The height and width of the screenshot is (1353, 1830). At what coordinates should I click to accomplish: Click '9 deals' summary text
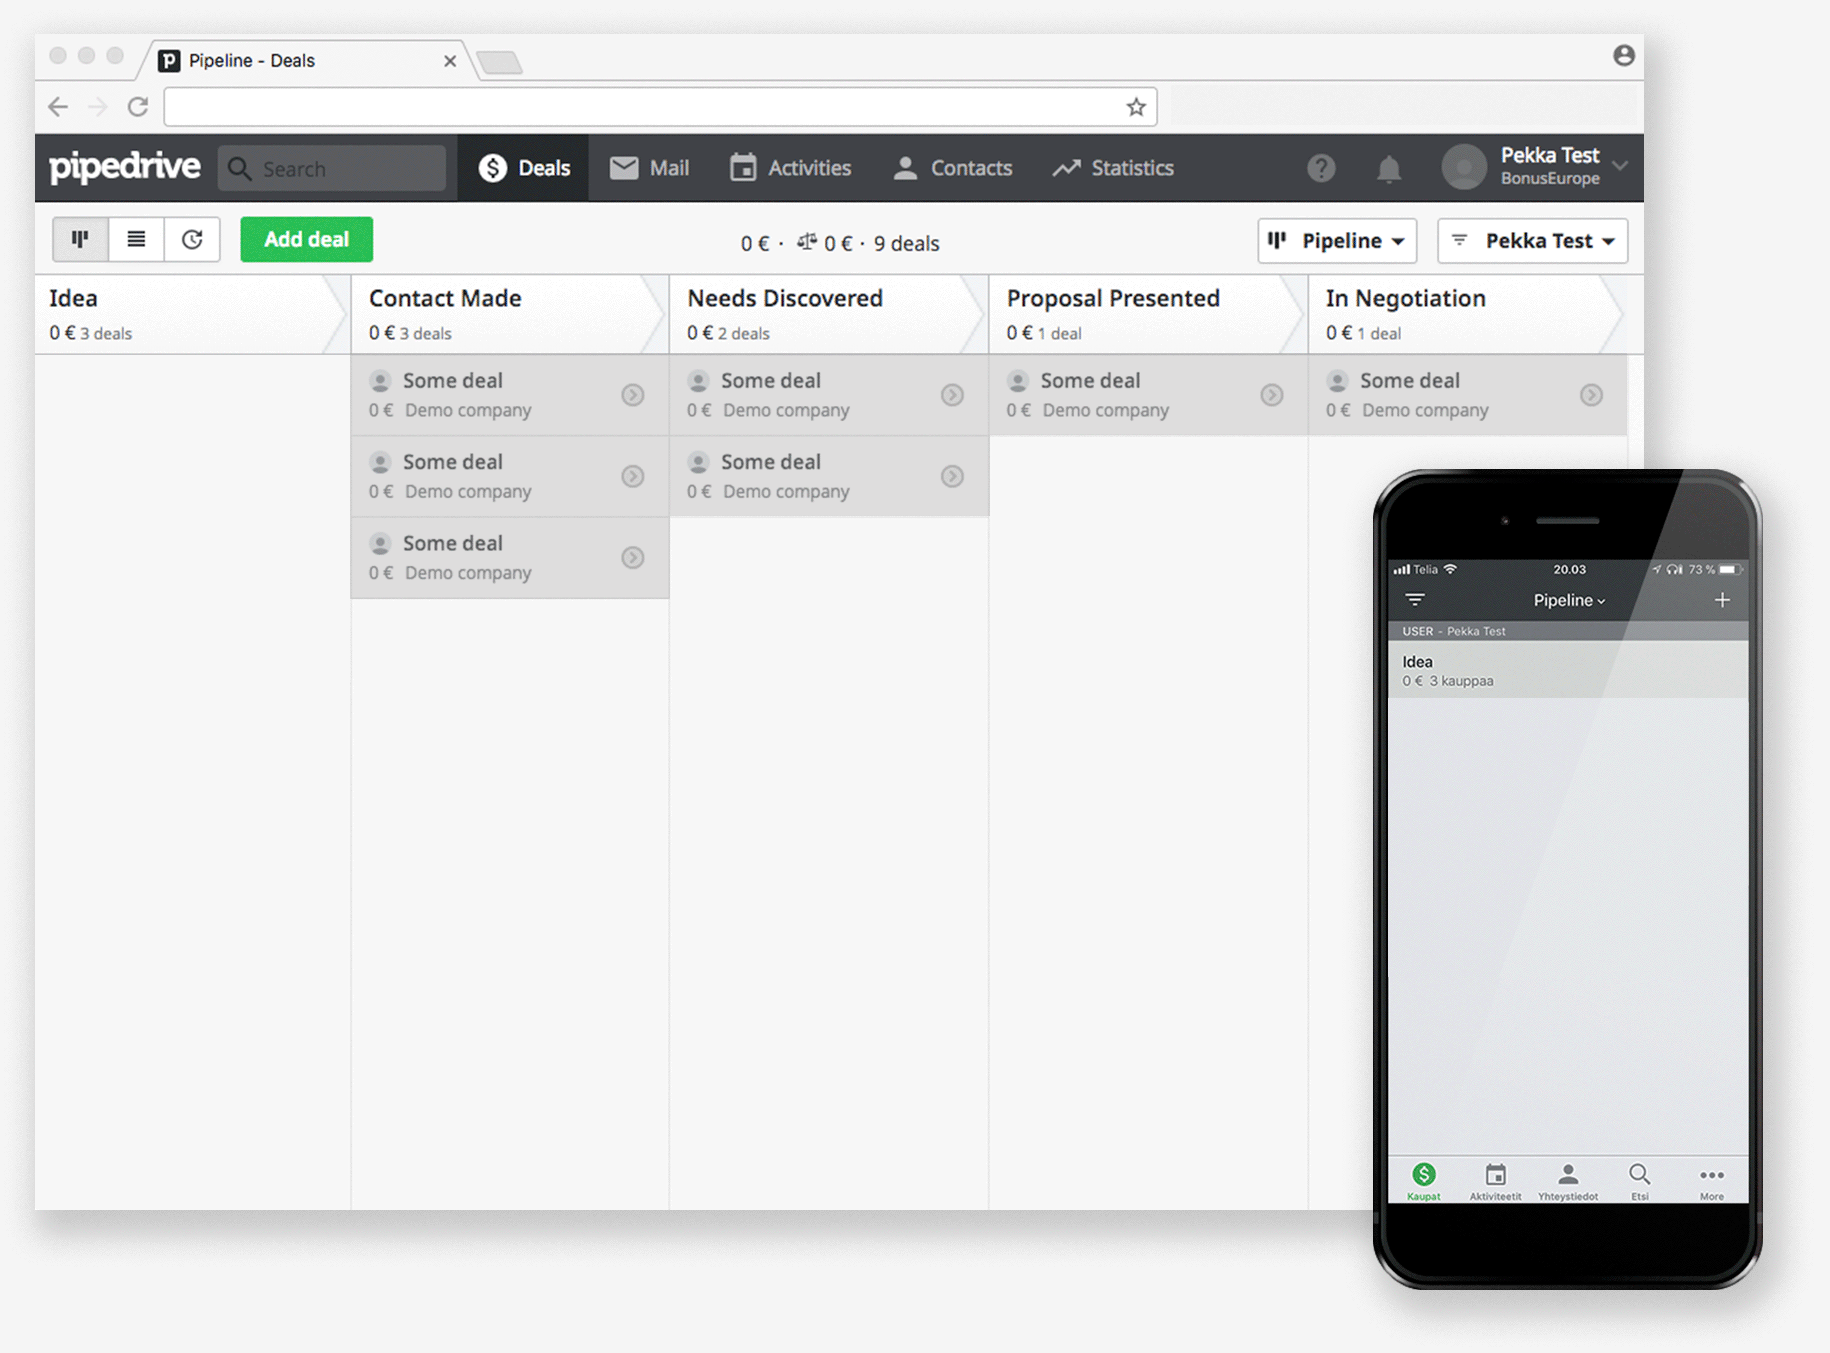click(x=906, y=243)
